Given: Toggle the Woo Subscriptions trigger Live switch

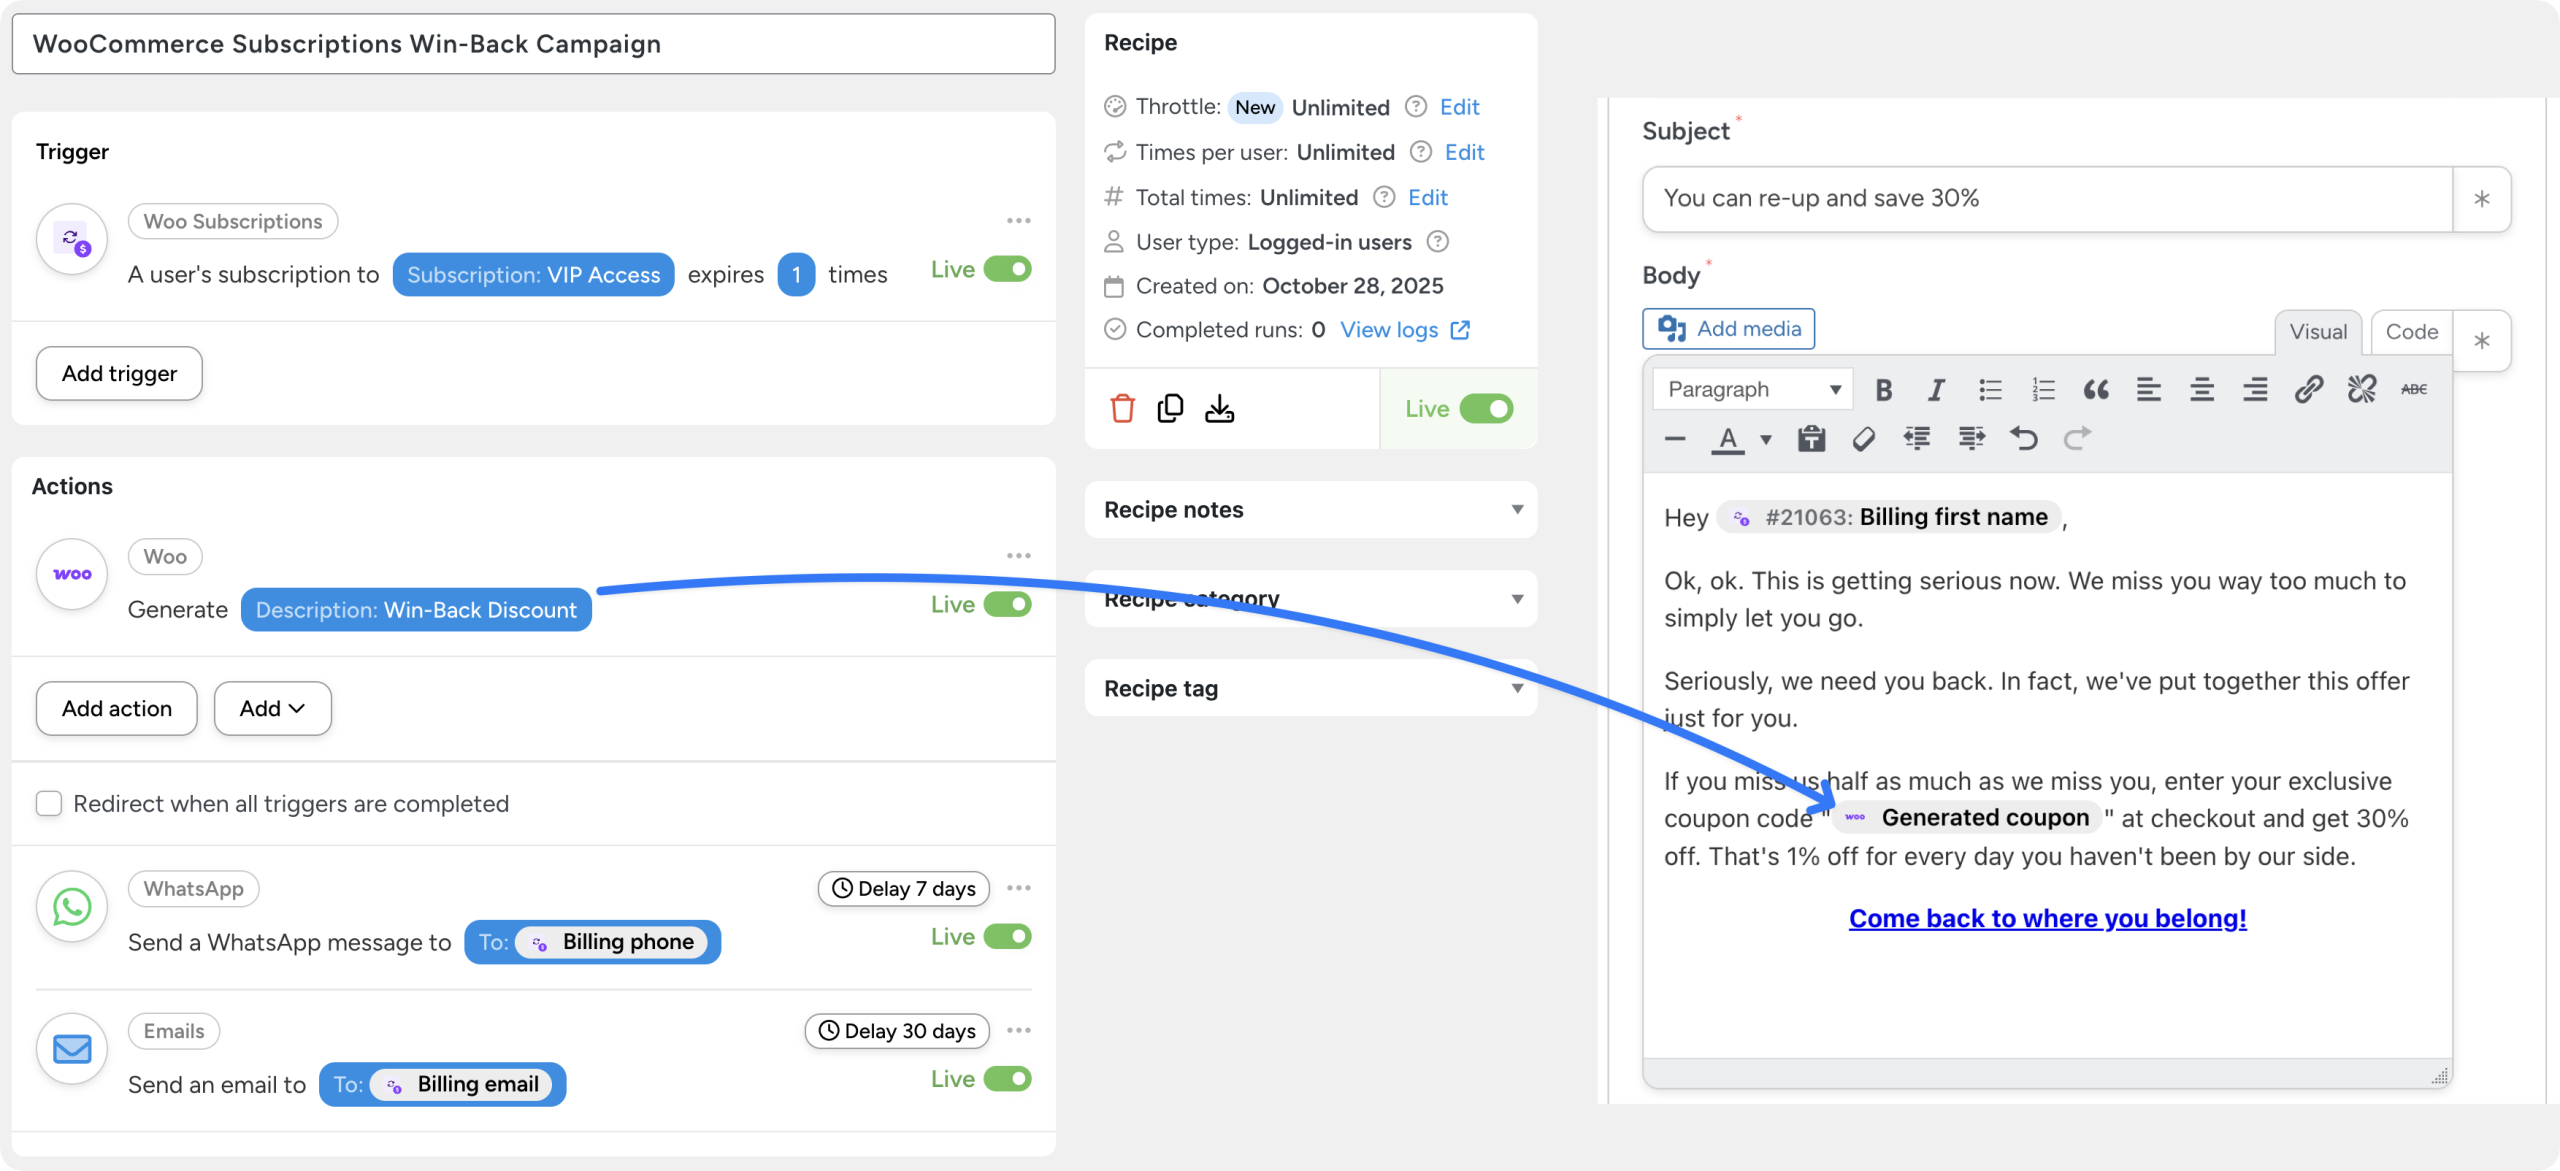Looking at the screenshot, I should [1007, 270].
